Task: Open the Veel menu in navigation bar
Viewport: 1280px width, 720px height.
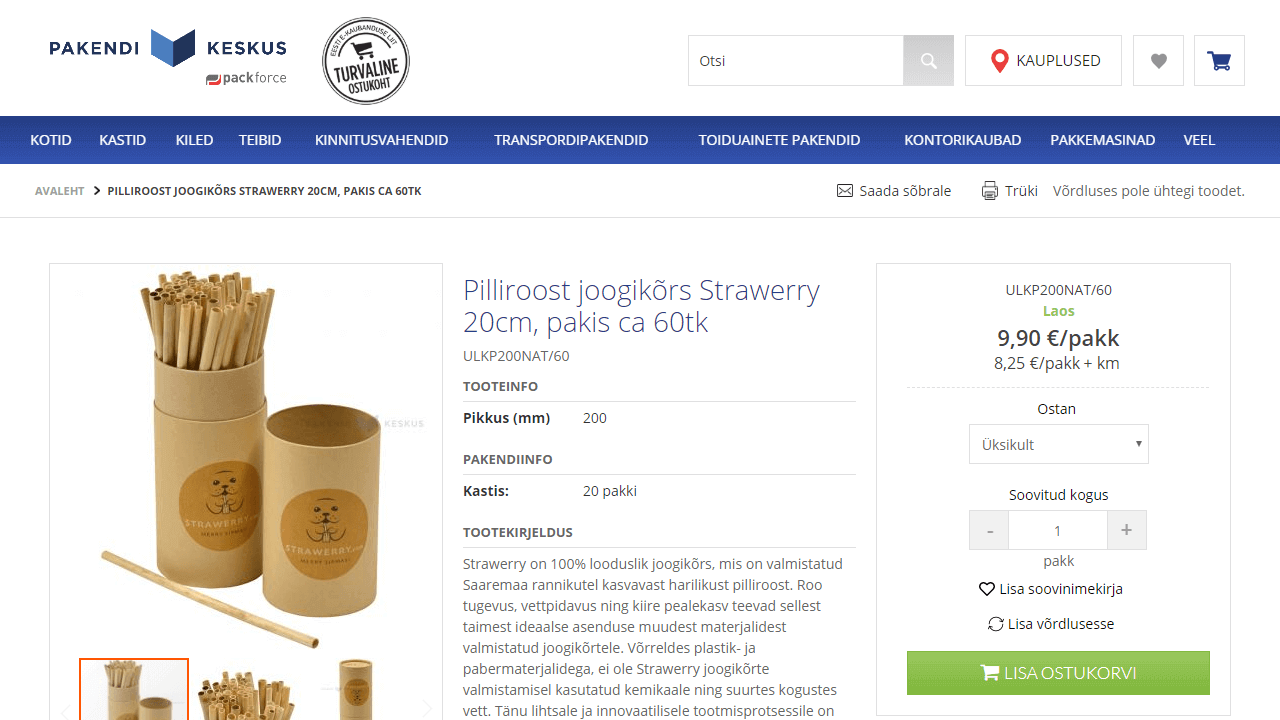Action: coord(1199,140)
